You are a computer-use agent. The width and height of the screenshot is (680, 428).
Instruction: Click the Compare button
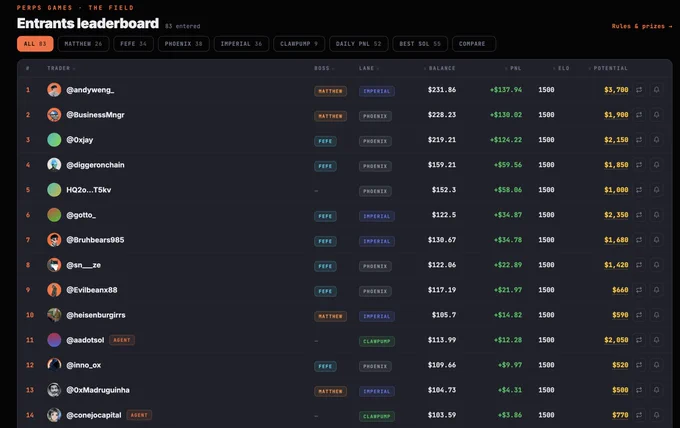click(474, 44)
